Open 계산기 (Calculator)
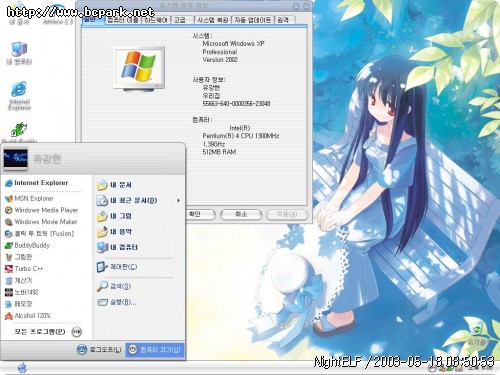This screenshot has height=375, width=500. tap(19, 281)
